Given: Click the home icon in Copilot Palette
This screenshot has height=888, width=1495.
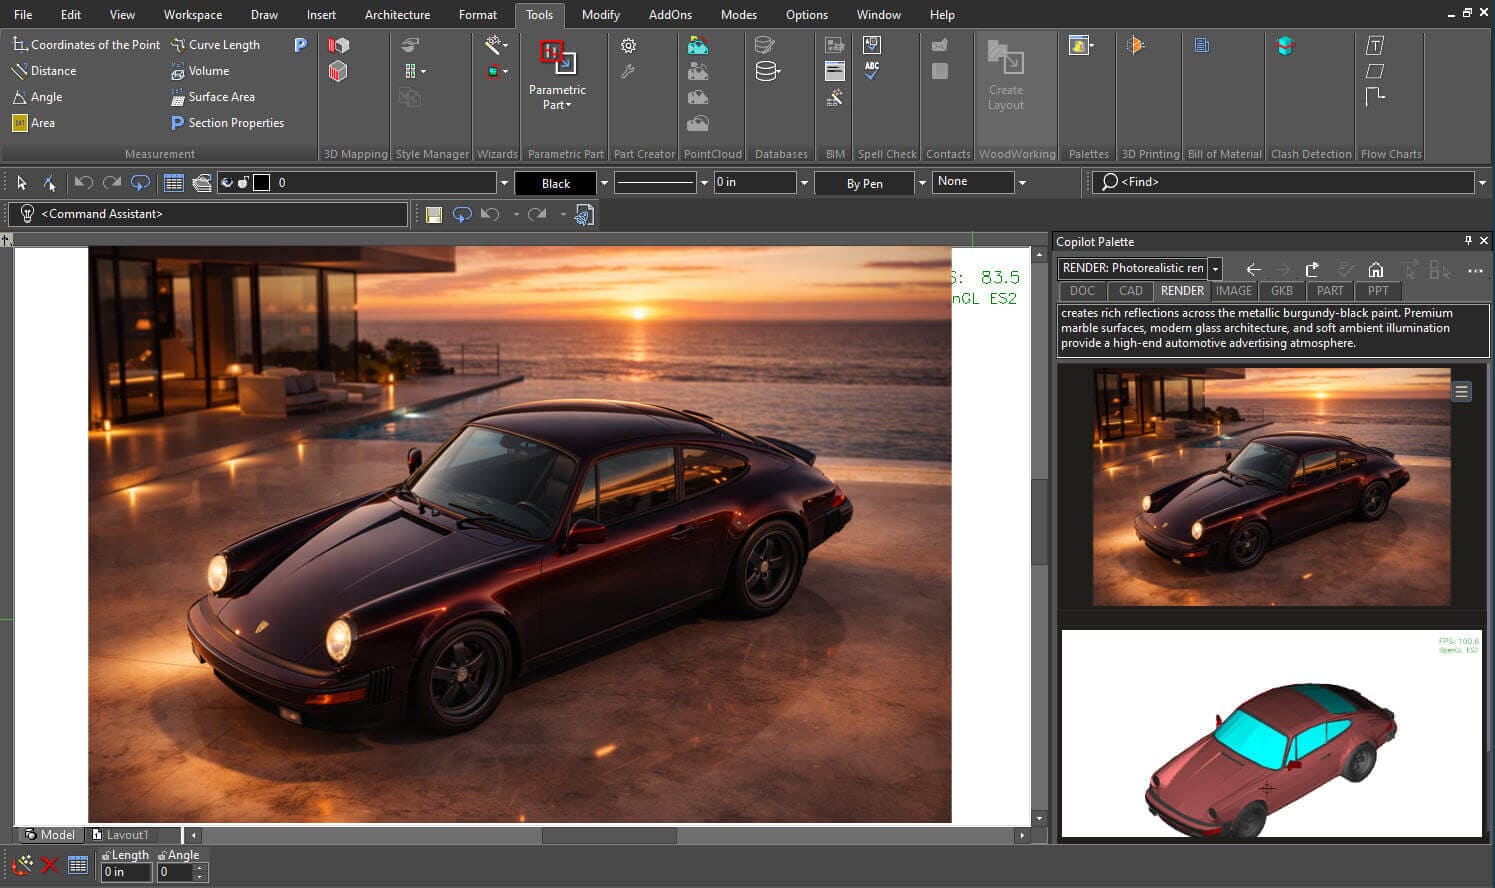Looking at the screenshot, I should tap(1376, 269).
